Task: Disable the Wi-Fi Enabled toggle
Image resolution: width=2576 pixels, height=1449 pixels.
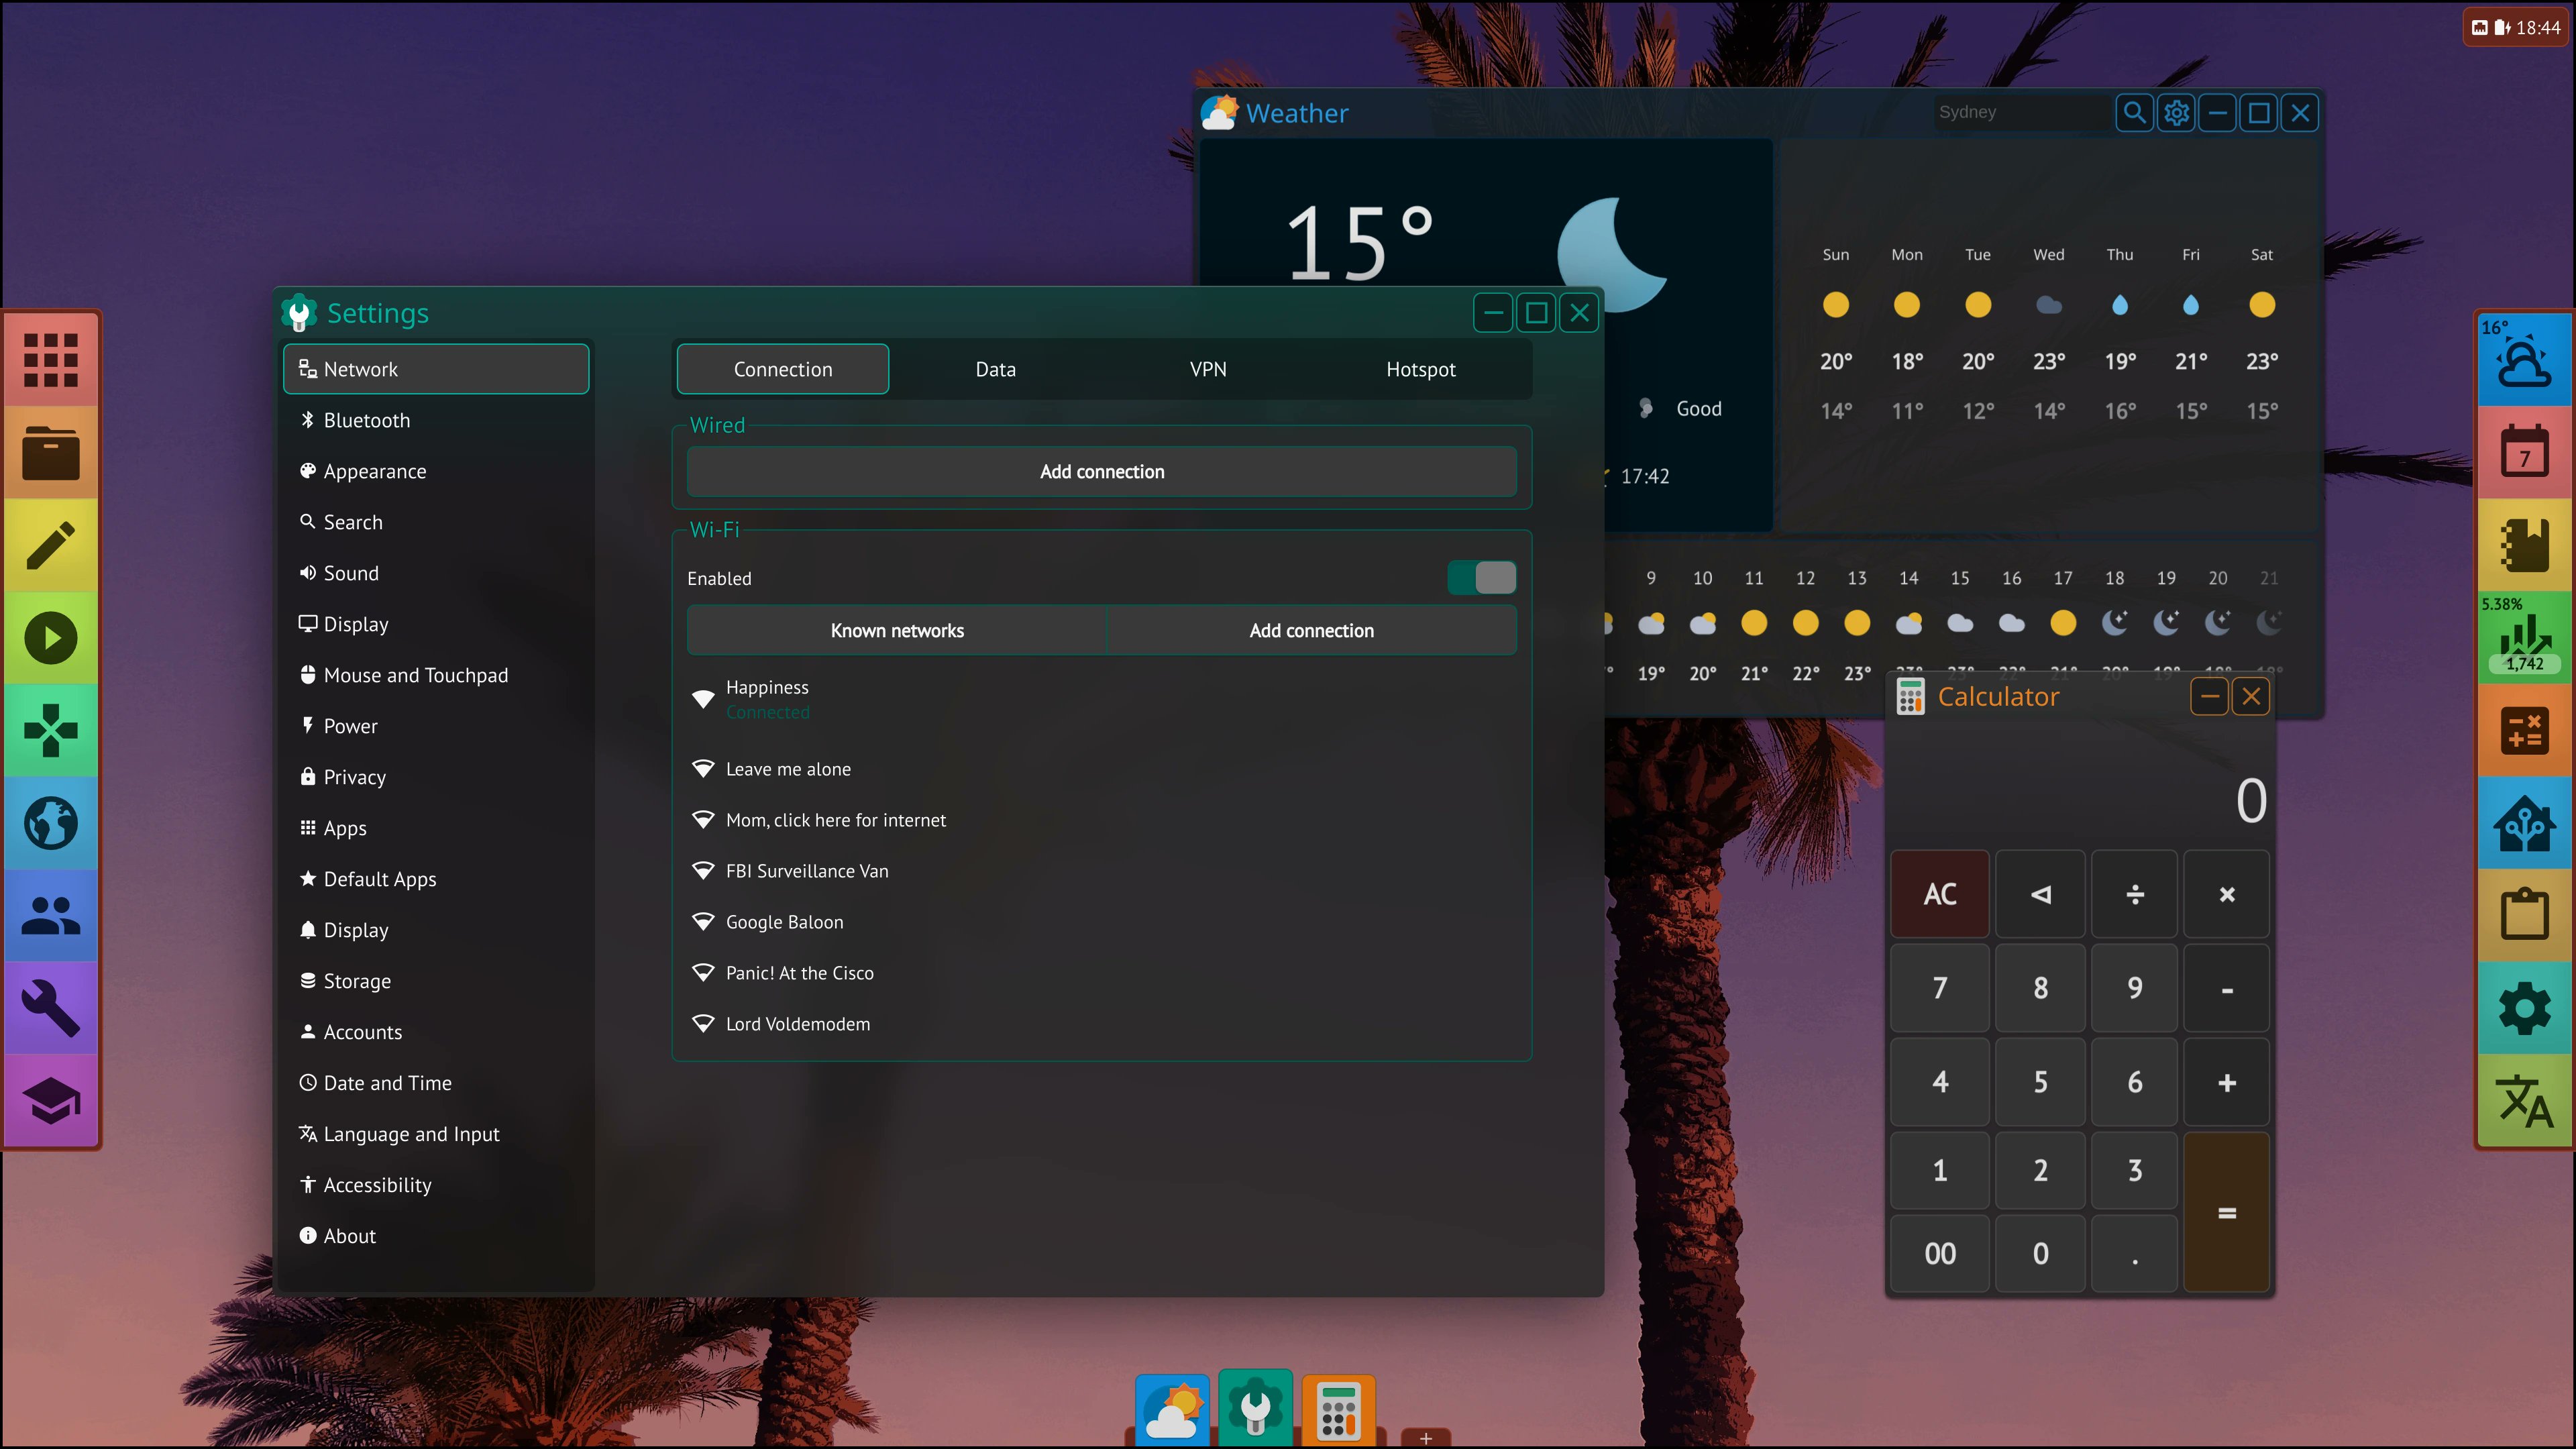Action: 1481,577
